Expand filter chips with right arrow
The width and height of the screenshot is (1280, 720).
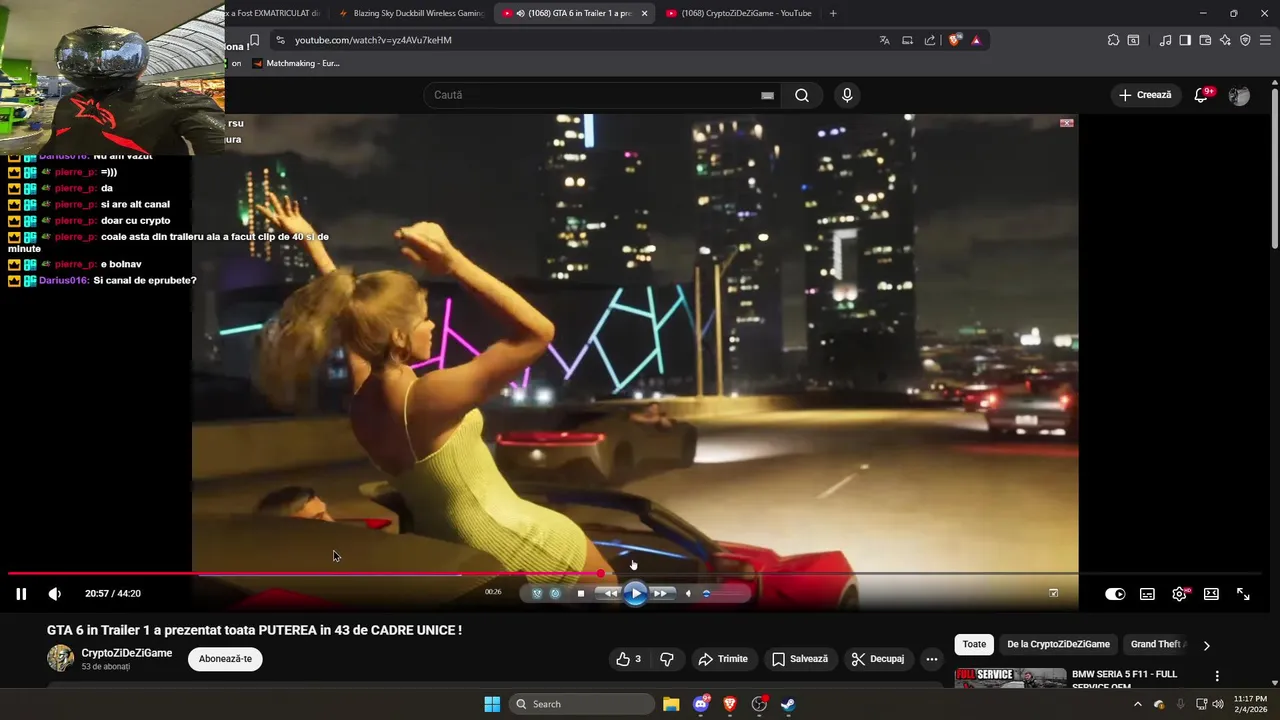[1206, 645]
